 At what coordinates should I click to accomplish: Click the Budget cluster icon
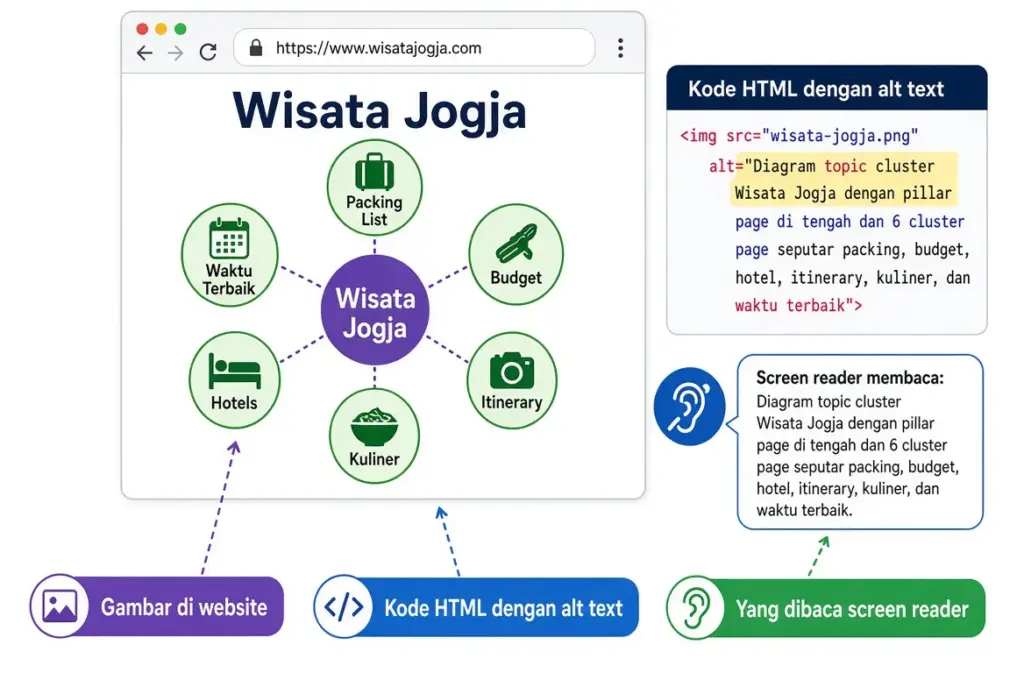[x=517, y=244]
